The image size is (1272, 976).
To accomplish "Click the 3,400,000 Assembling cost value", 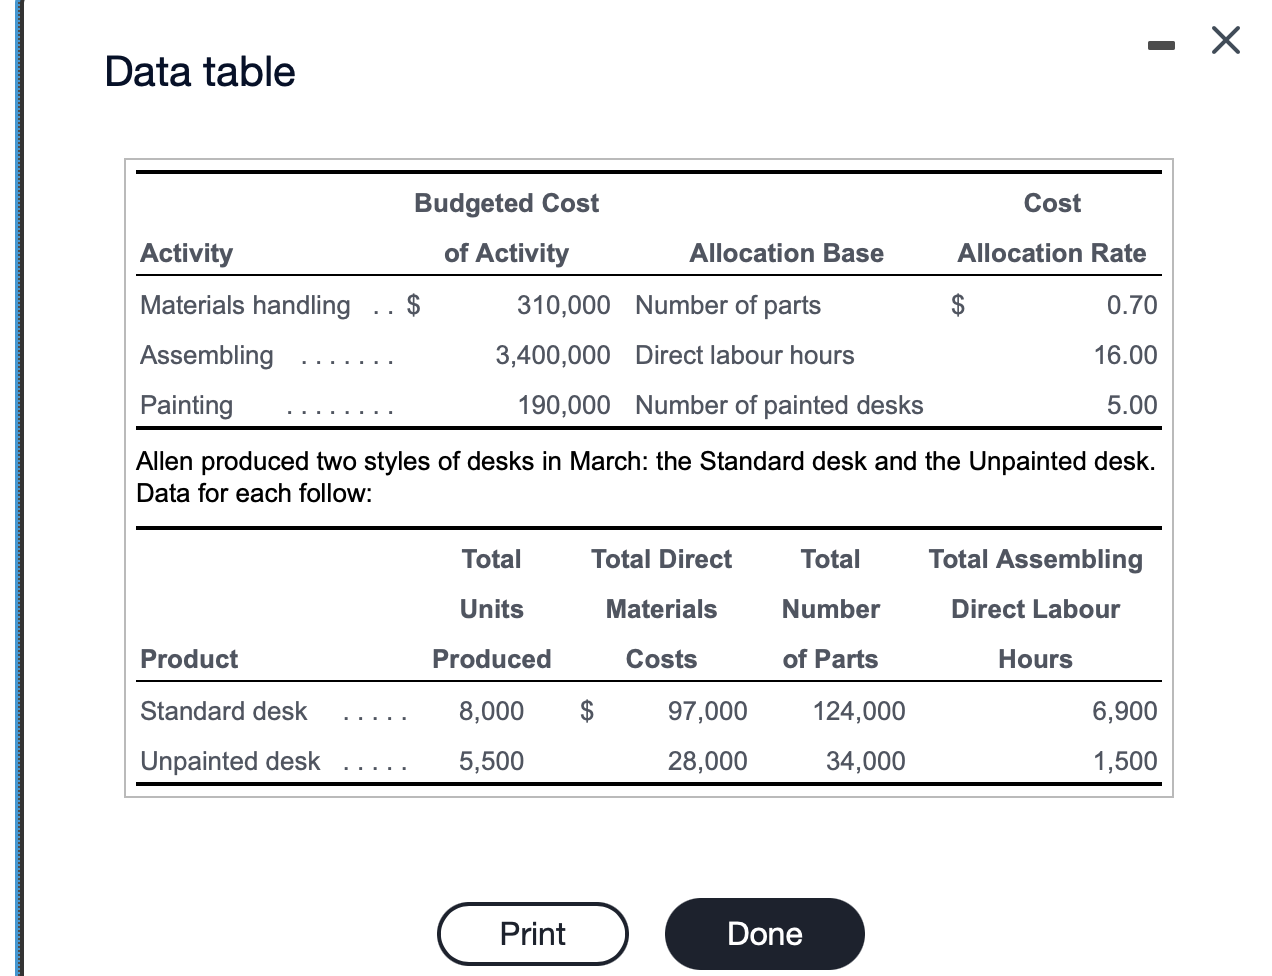I will [x=553, y=355].
